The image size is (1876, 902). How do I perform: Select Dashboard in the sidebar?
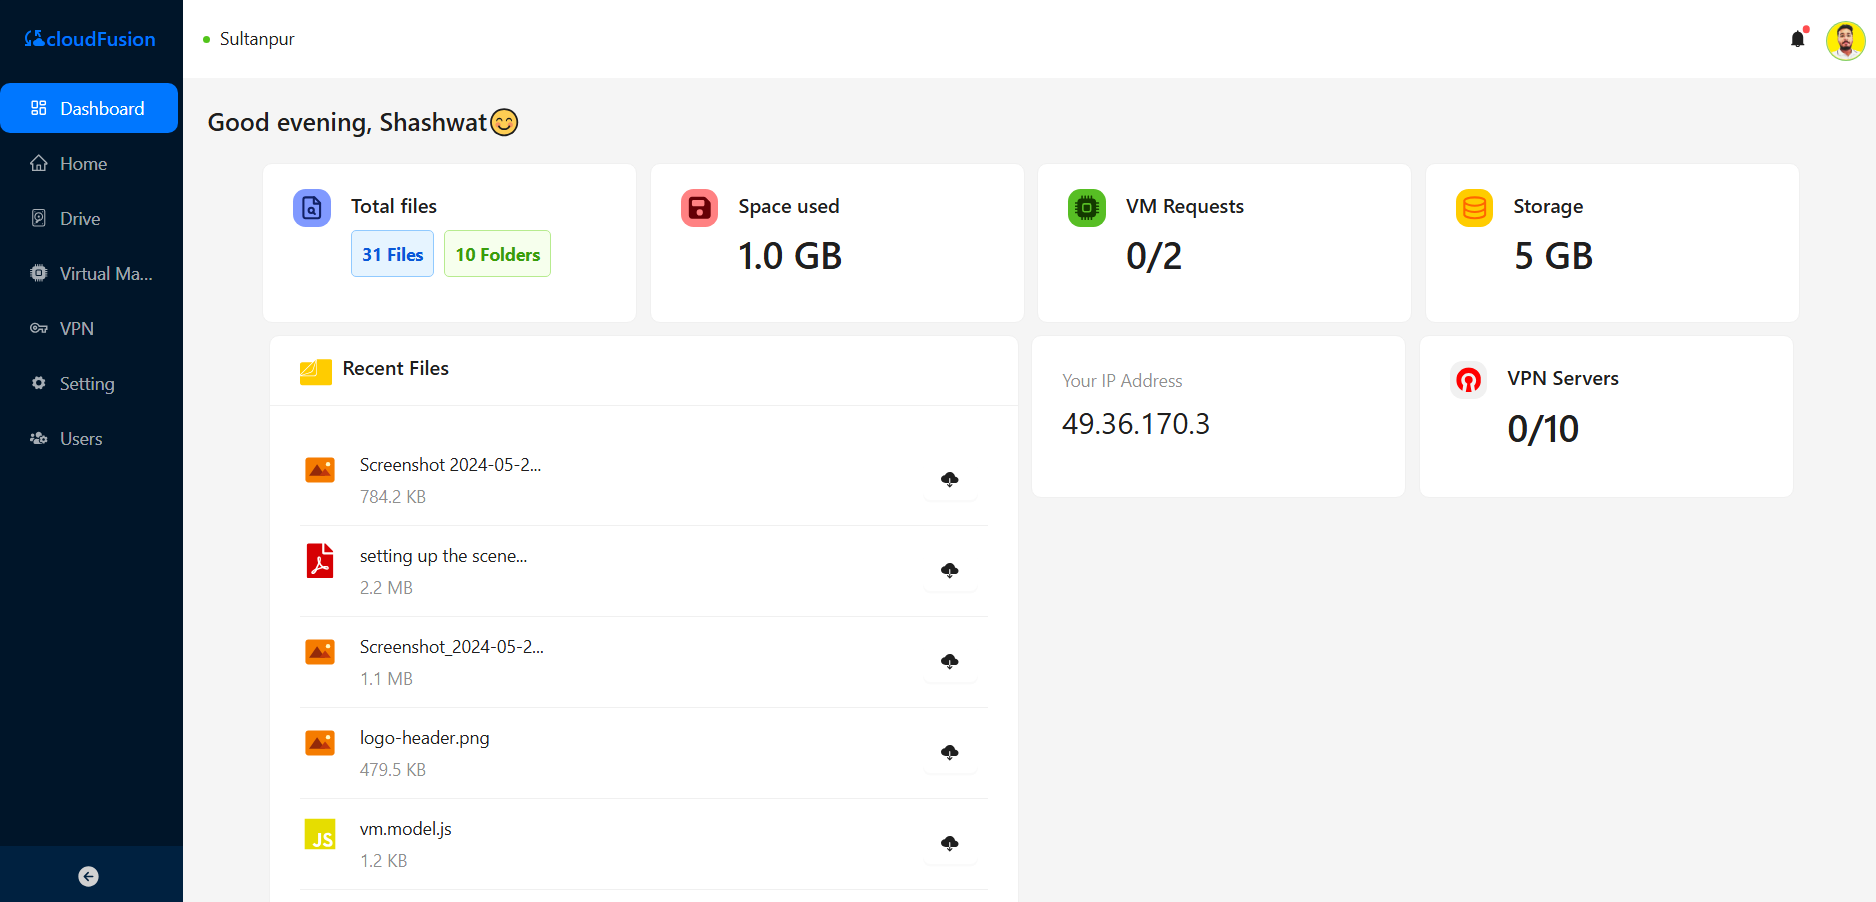click(89, 108)
